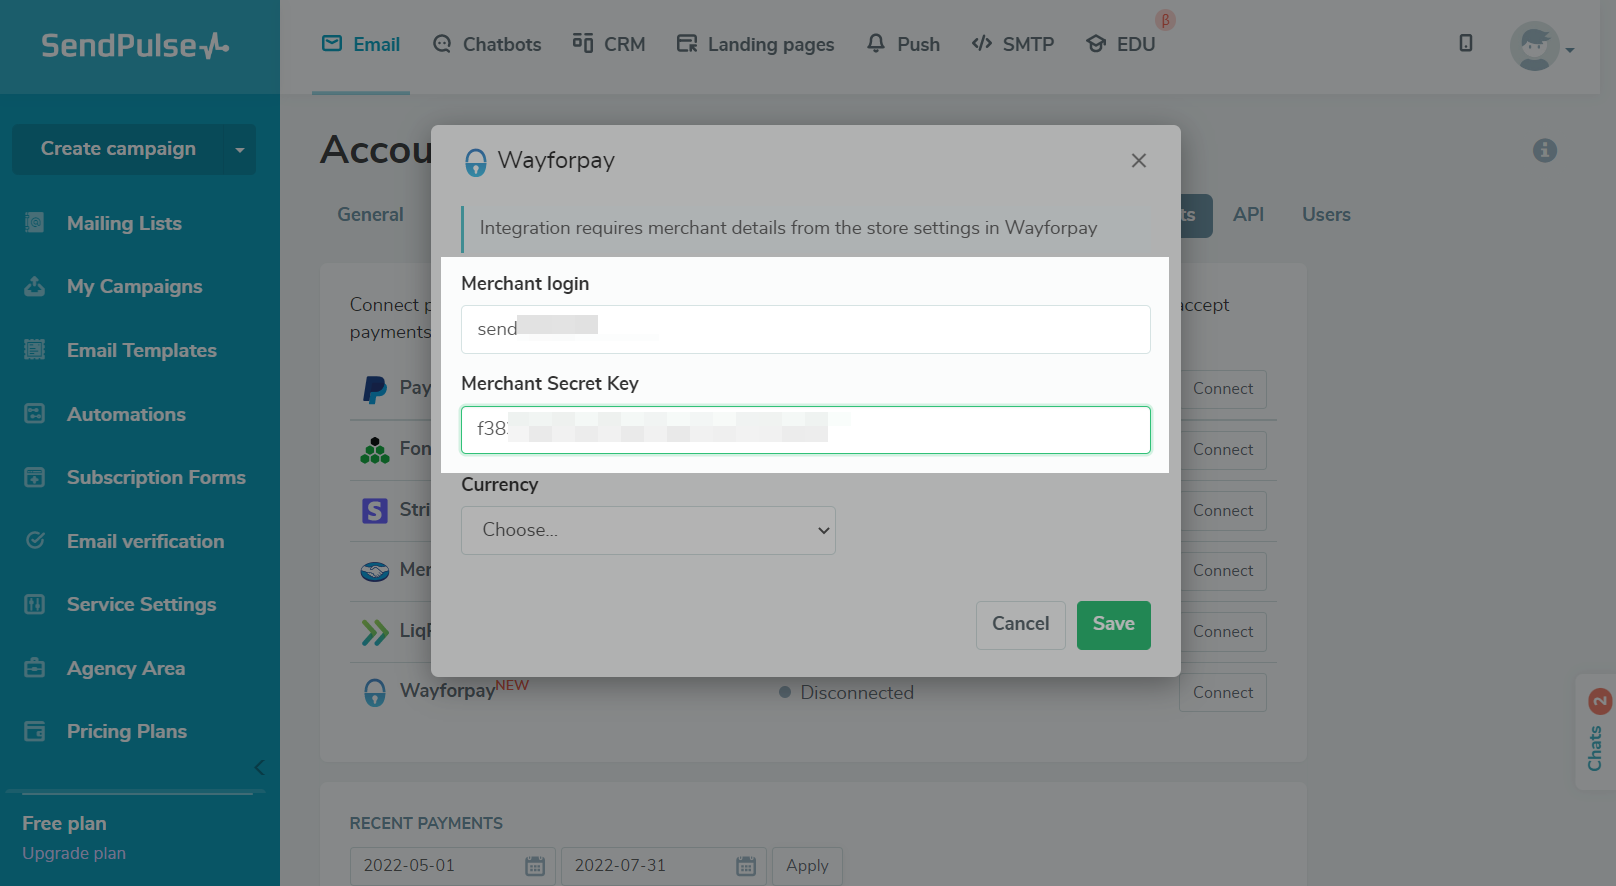The height and width of the screenshot is (886, 1616).
Task: Open the mobile device icon in header
Action: (x=1465, y=43)
